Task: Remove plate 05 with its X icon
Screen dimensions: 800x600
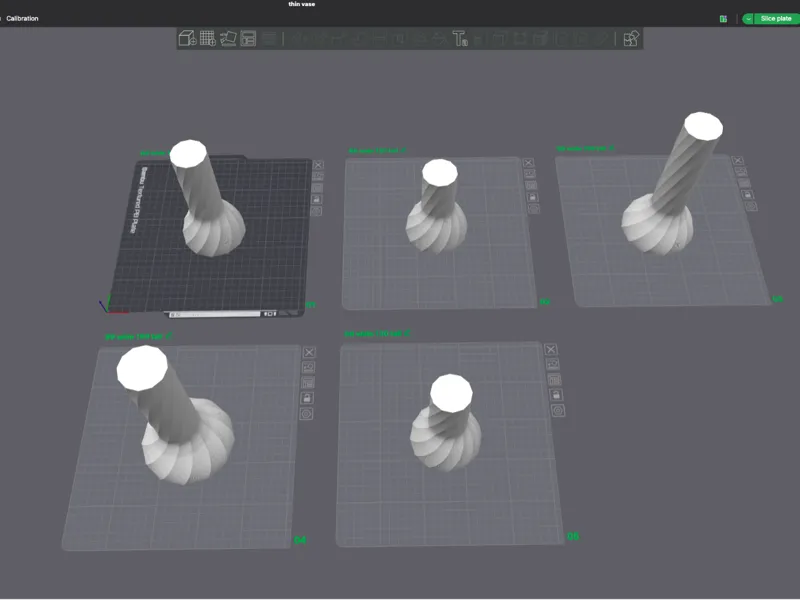Action: [551, 349]
